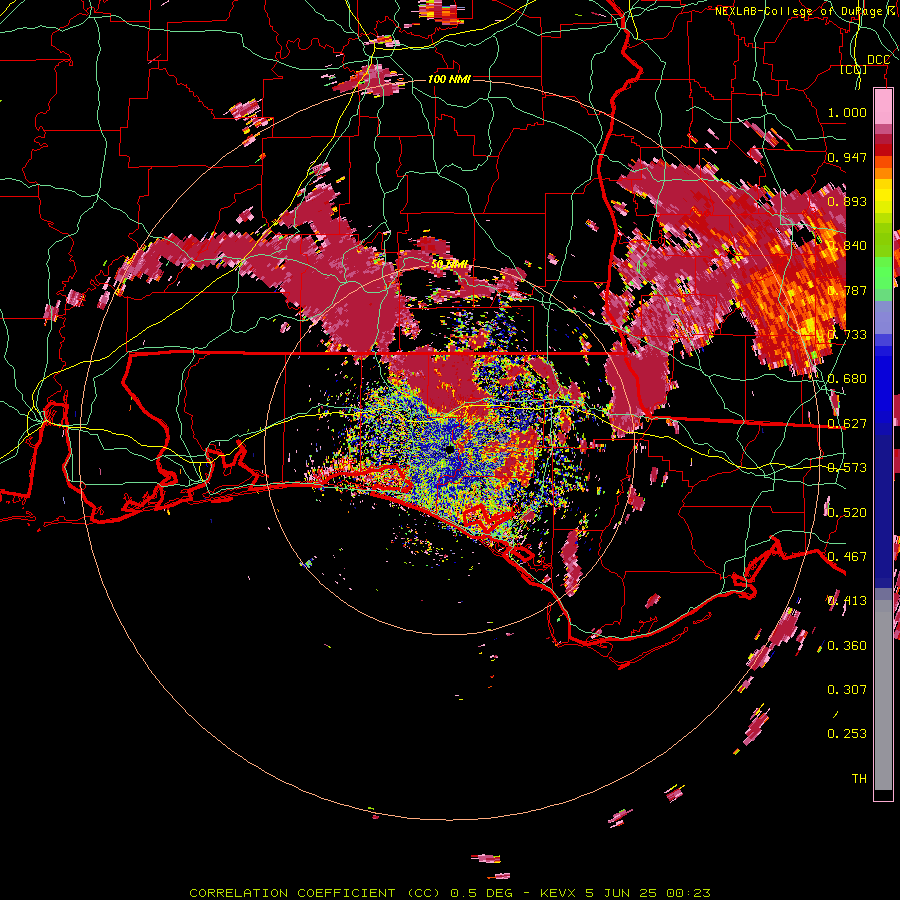Image resolution: width=900 pixels, height=900 pixels.
Task: Click the 0.307 scale value
Action: [x=847, y=690]
